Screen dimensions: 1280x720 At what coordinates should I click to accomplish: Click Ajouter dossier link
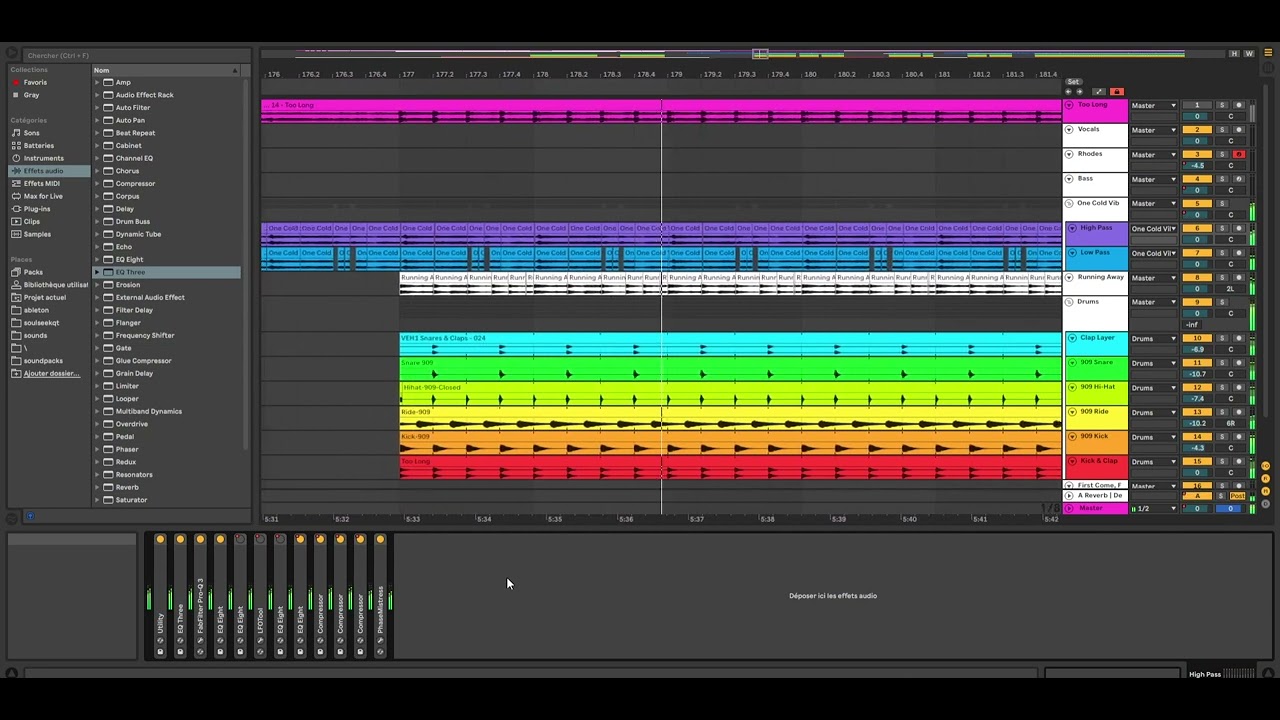coord(51,373)
